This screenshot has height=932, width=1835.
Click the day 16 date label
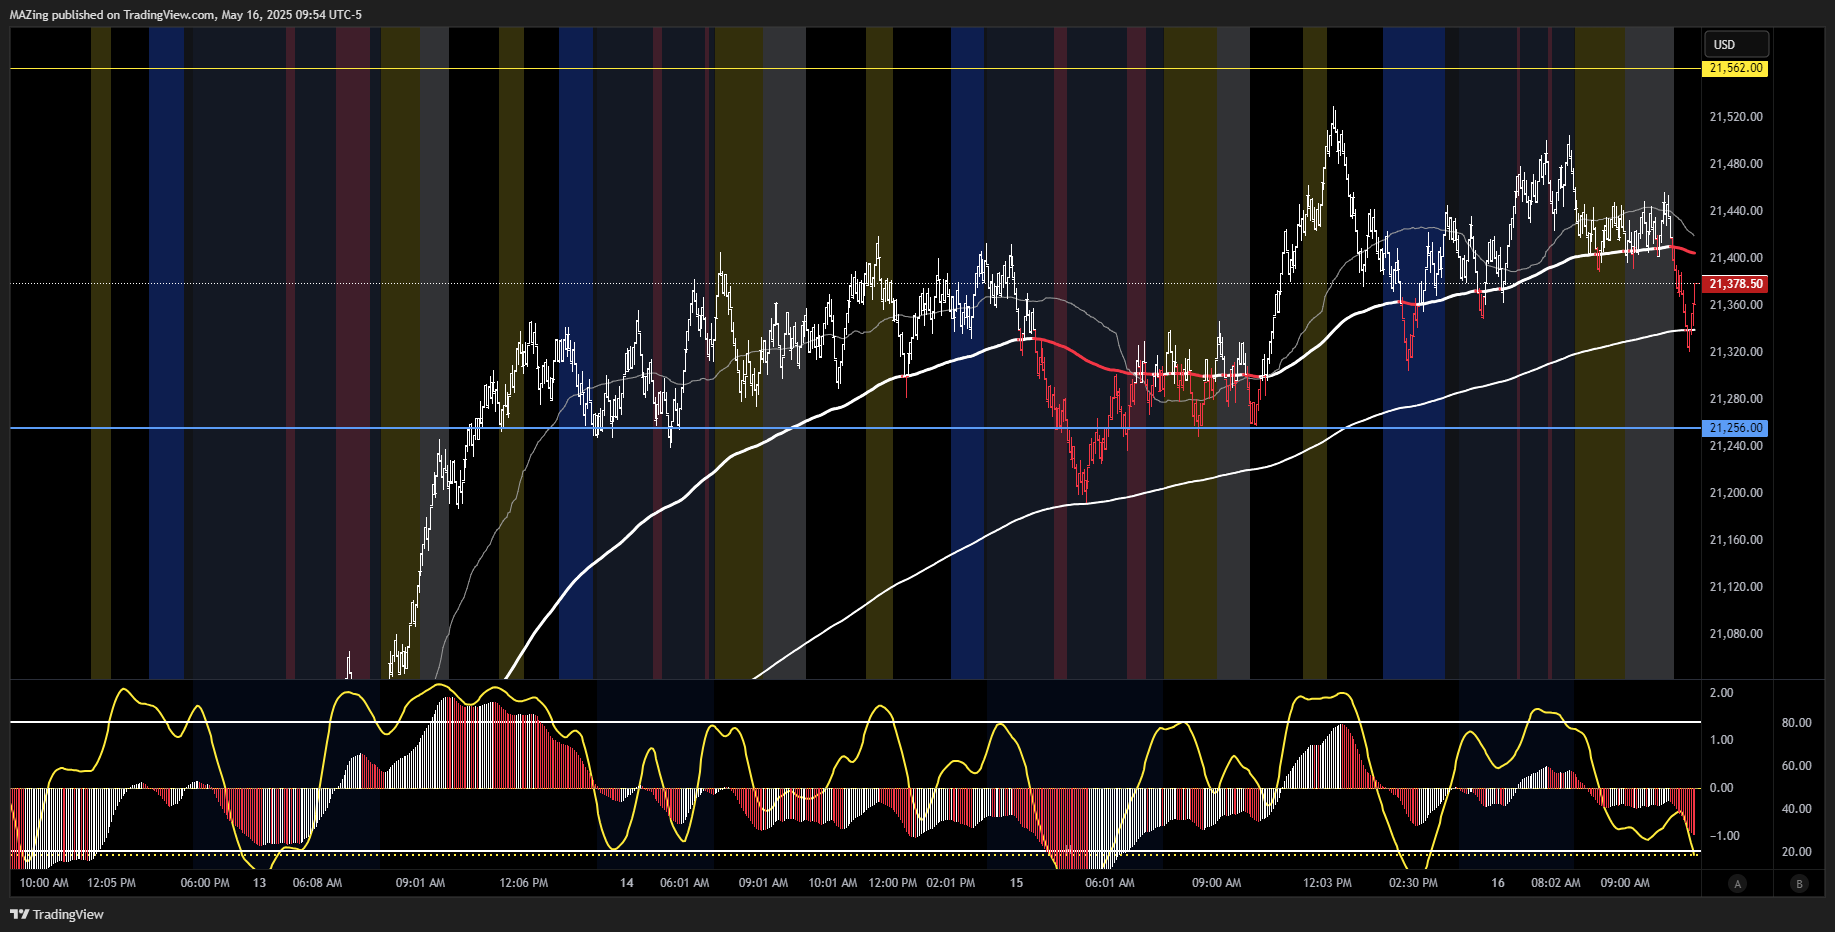(x=1498, y=883)
